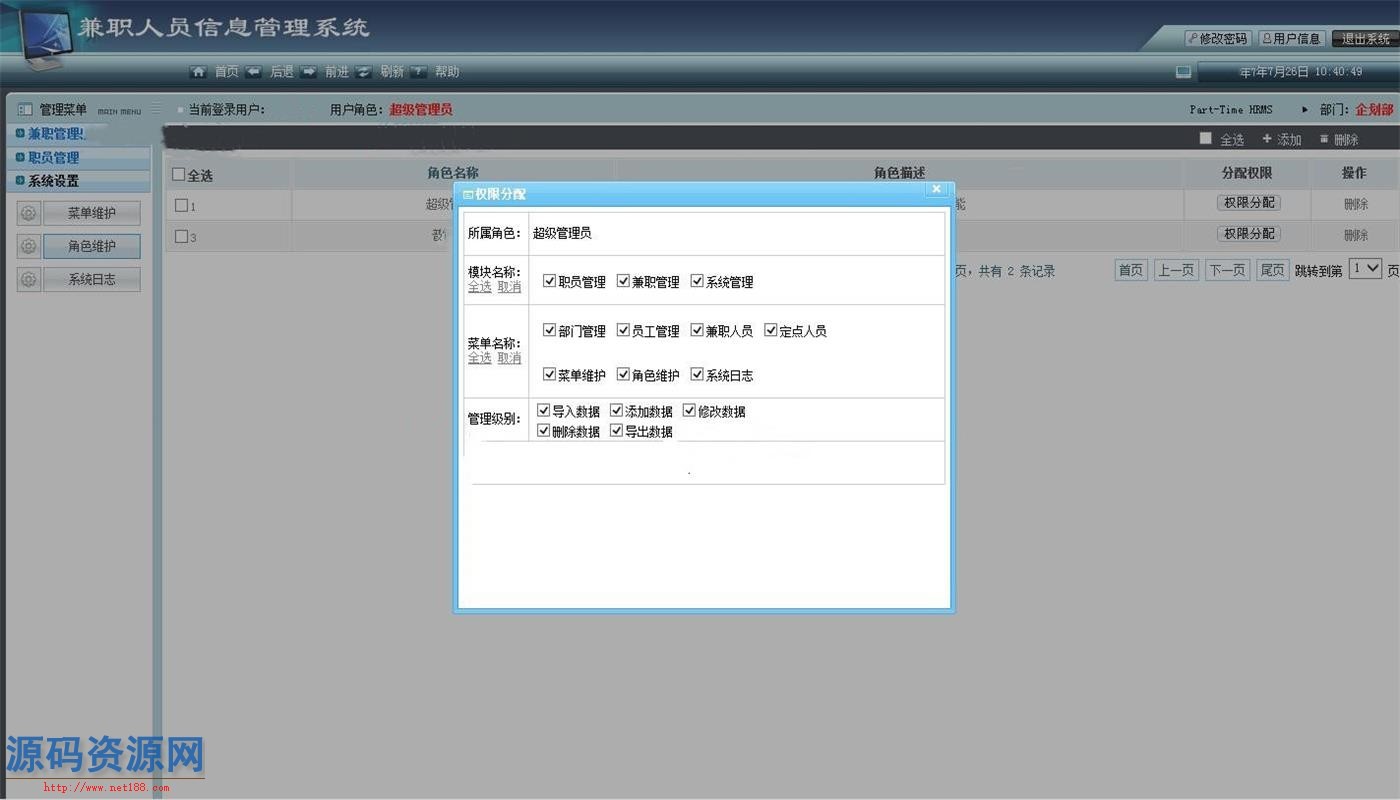This screenshot has width=1400, height=800.
Task: Uncheck the 角色维护 checkbox in the dialog
Action: pos(623,374)
